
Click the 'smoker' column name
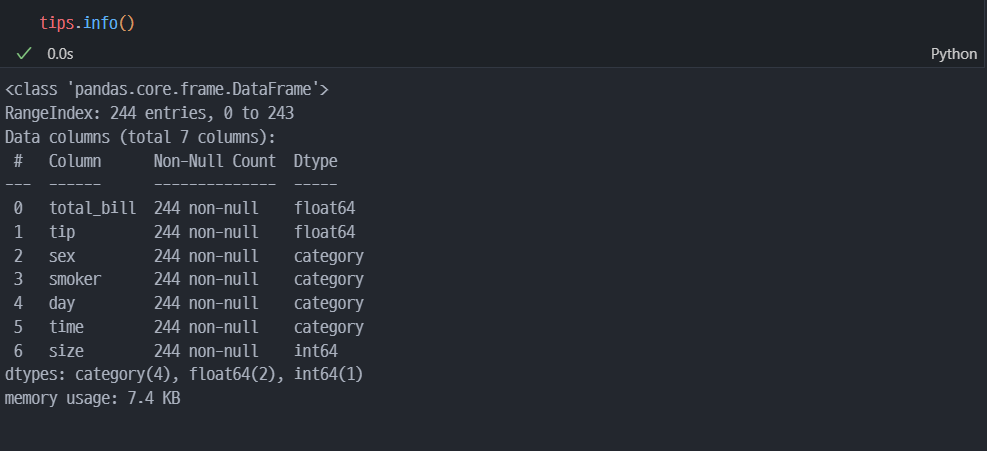click(x=75, y=279)
